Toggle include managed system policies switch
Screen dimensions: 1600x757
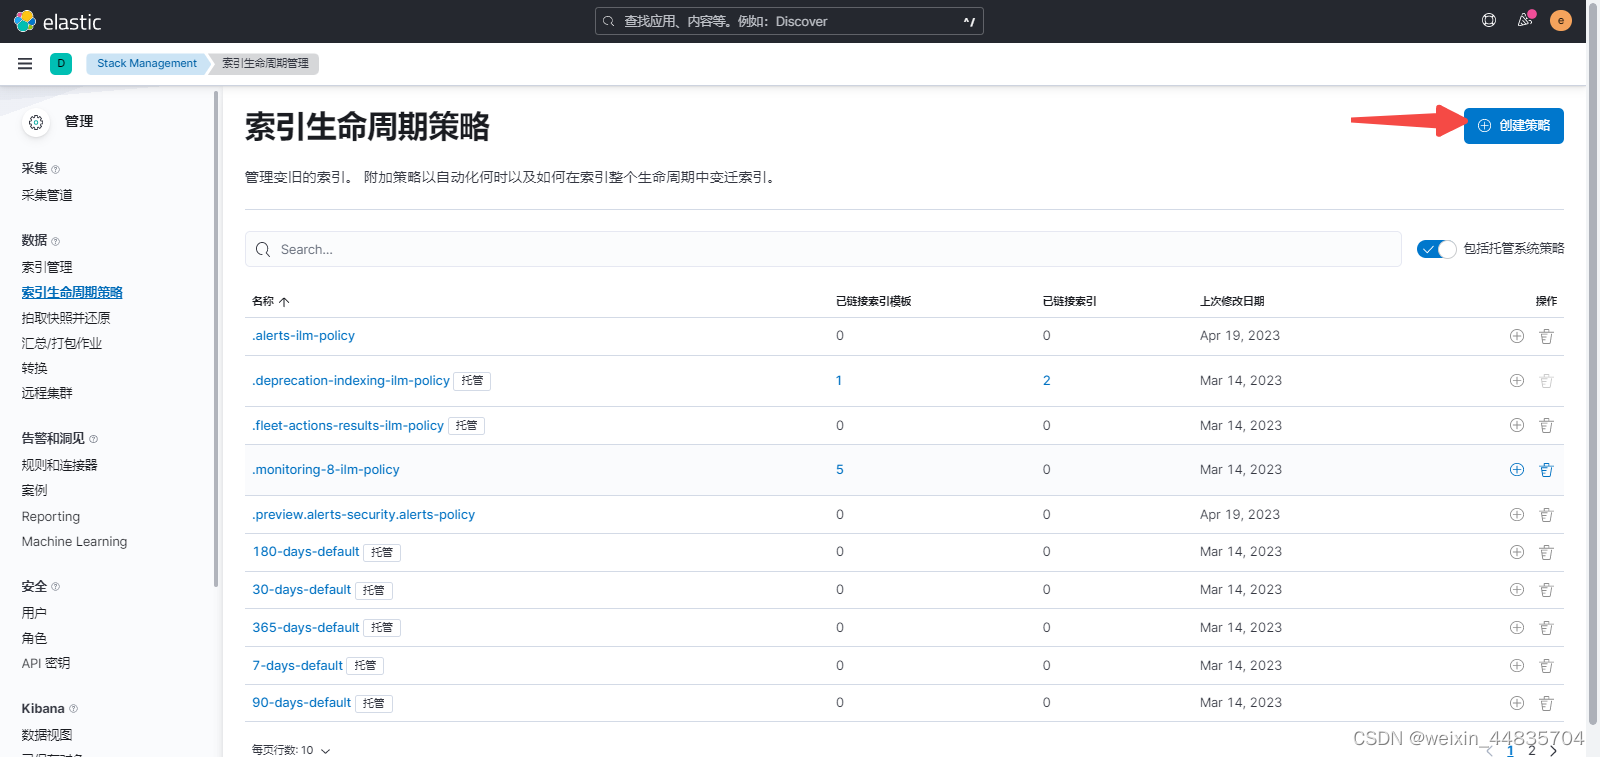point(1437,249)
